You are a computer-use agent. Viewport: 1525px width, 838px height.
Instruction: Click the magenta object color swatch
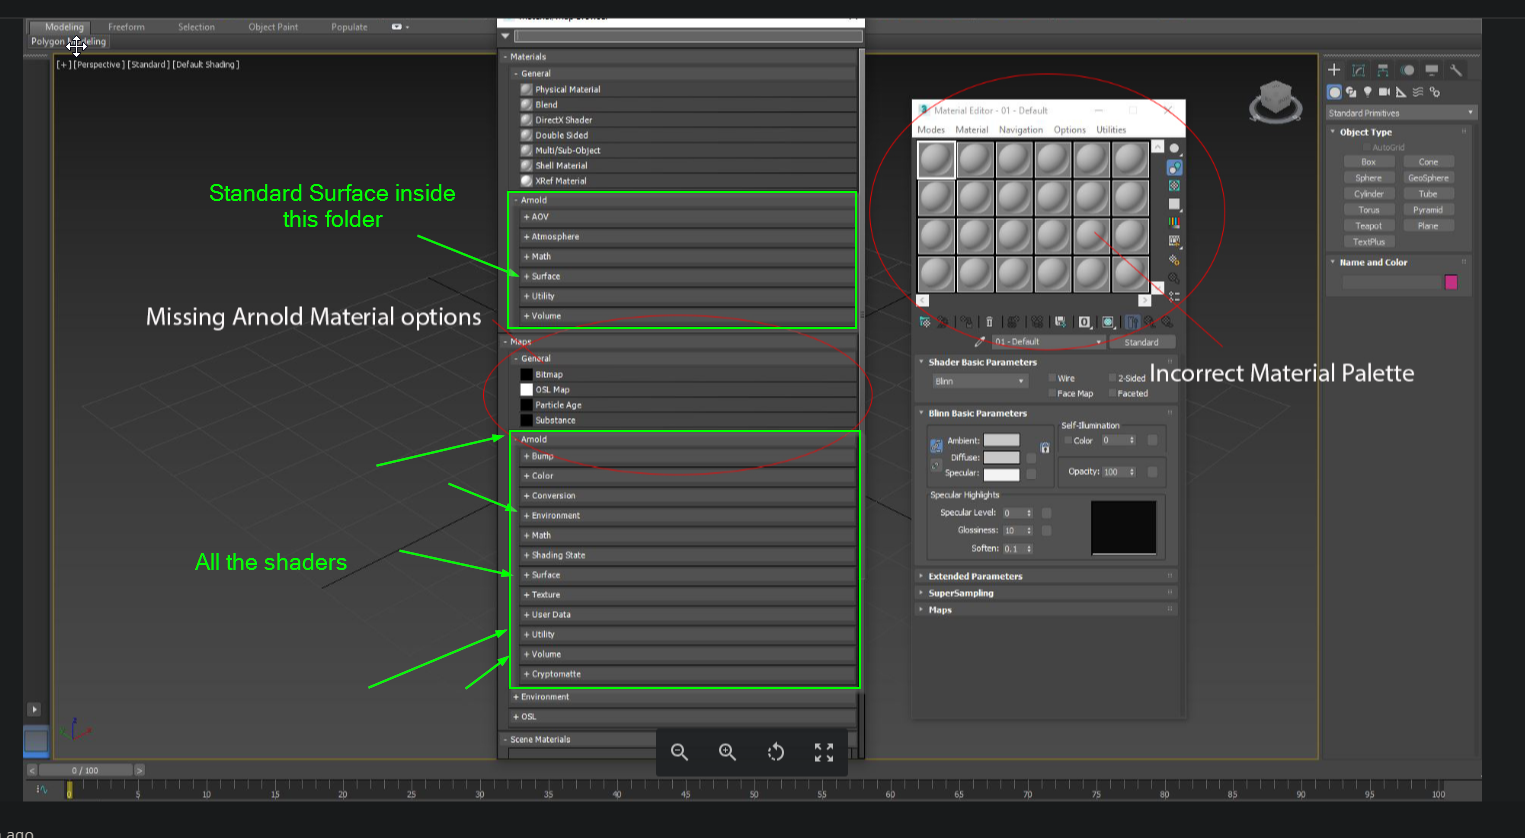pyautogui.click(x=1451, y=282)
